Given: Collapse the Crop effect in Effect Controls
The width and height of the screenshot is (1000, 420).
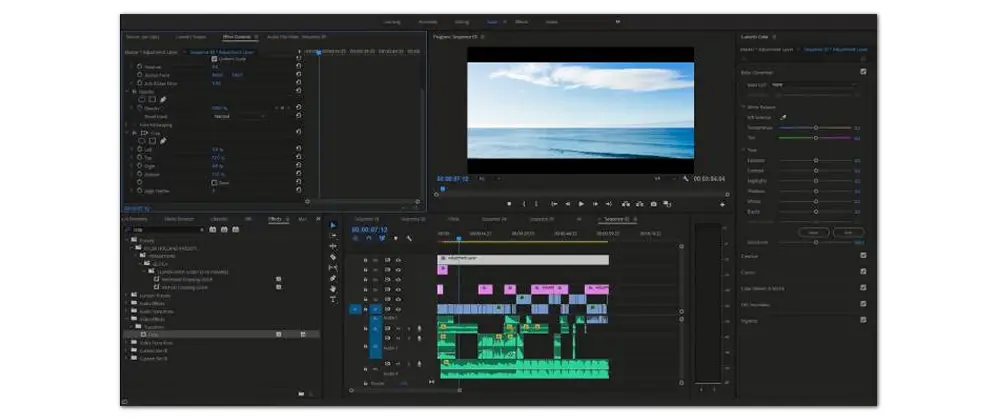Looking at the screenshot, I should point(127,133).
